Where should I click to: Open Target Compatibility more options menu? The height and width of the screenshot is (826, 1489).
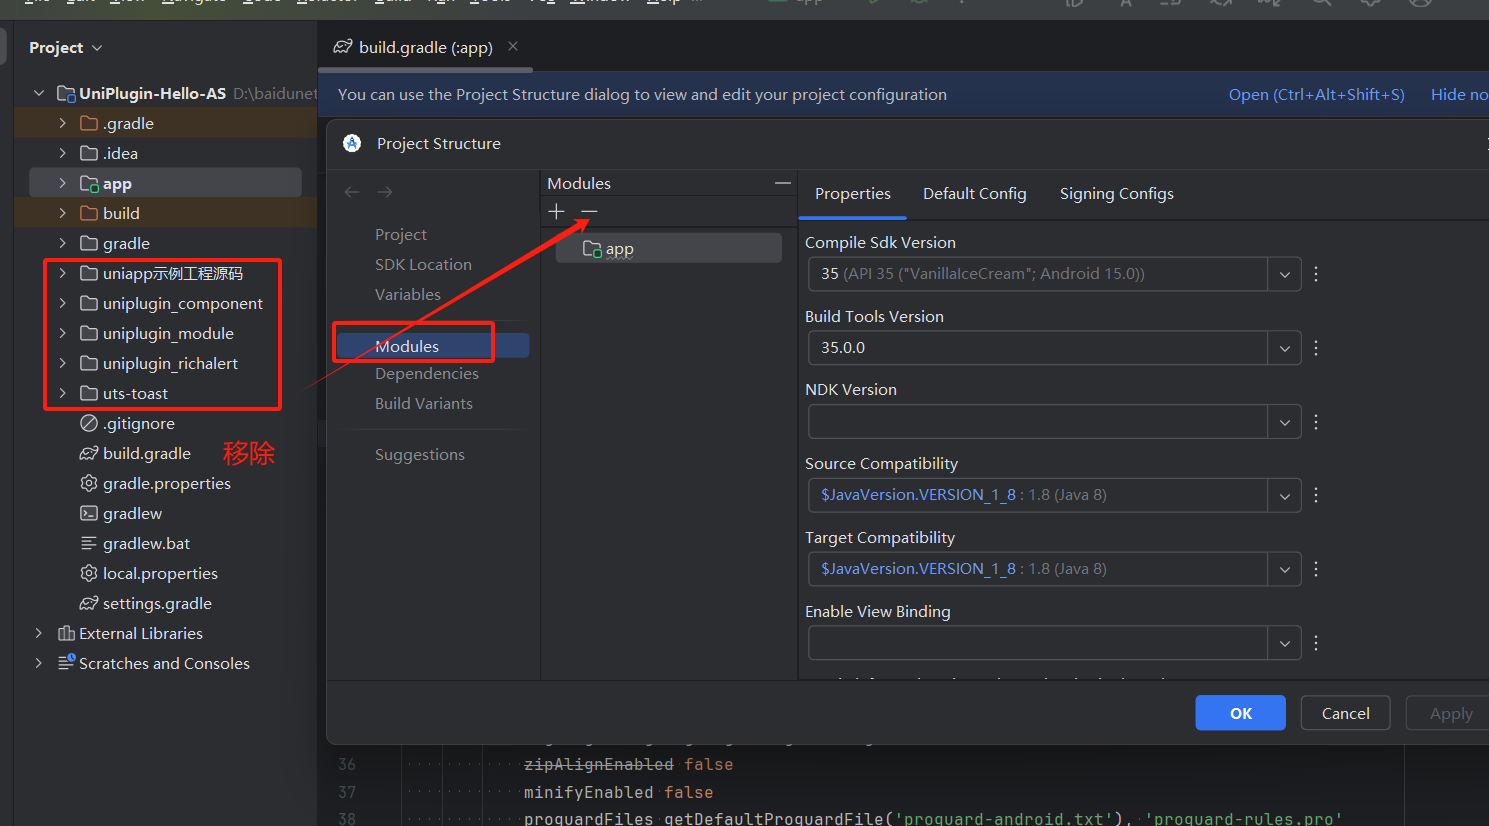1316,569
